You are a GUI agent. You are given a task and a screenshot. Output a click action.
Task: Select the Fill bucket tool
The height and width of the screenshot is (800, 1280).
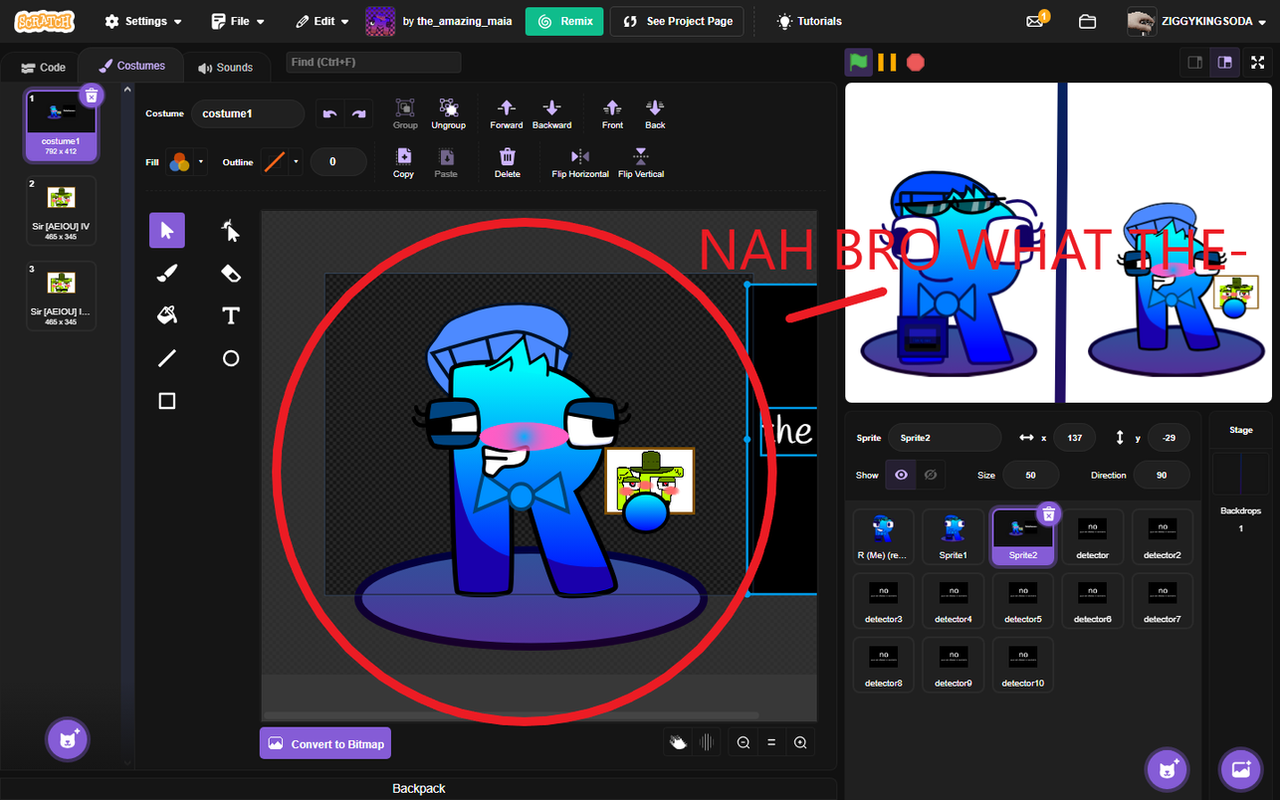[x=167, y=315]
